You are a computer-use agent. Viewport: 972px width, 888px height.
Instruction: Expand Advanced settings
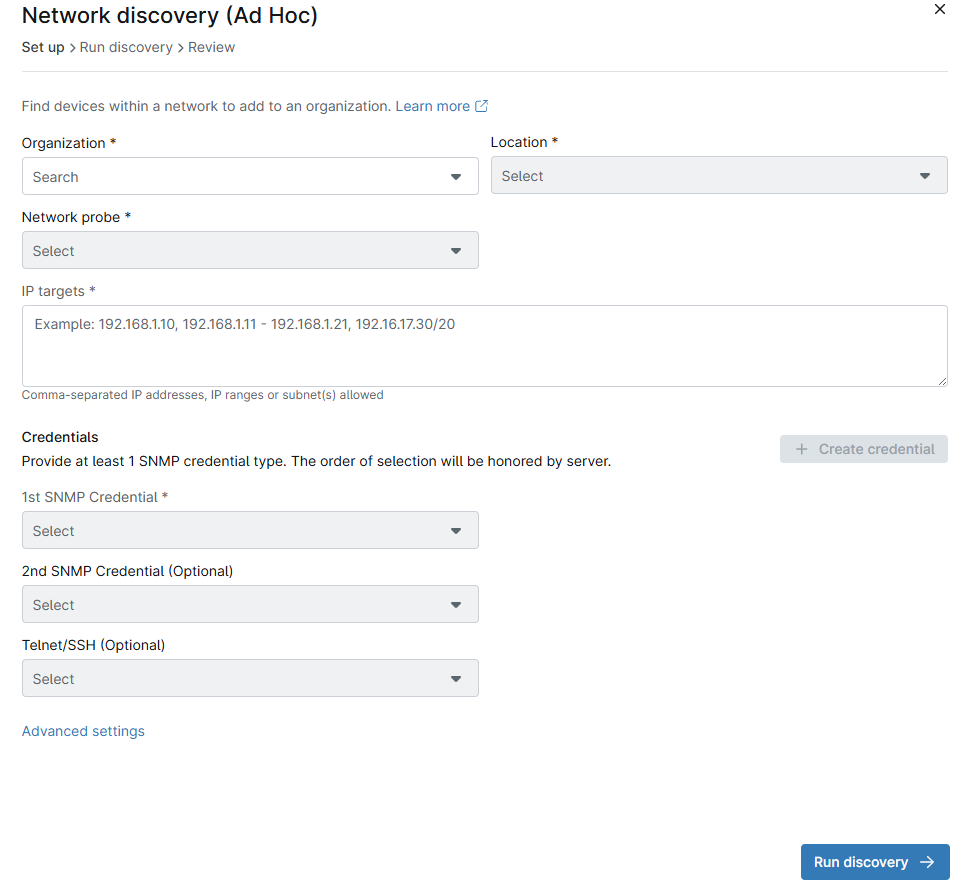(83, 731)
